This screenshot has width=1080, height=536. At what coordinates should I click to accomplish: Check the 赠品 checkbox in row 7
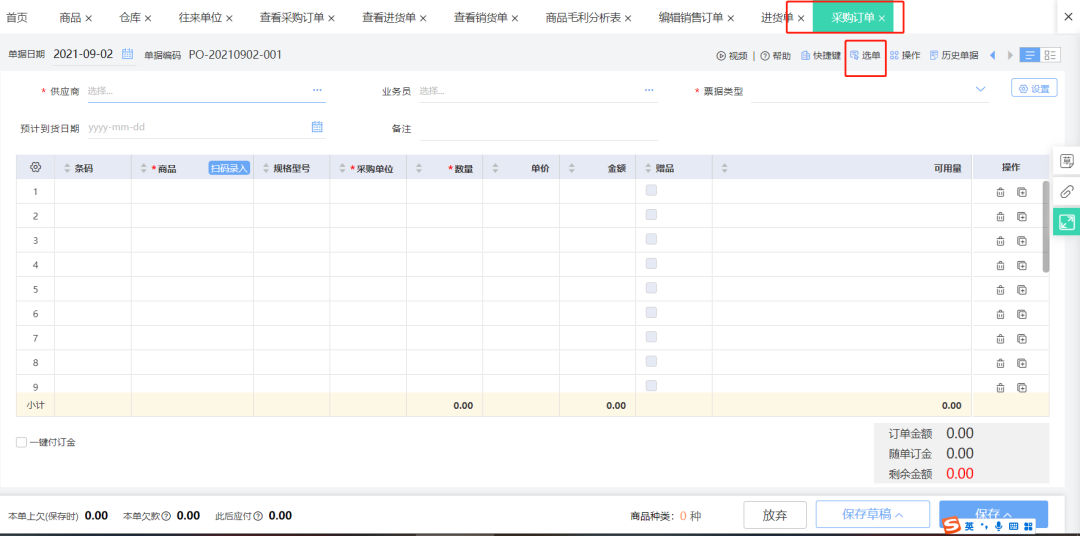click(x=651, y=336)
